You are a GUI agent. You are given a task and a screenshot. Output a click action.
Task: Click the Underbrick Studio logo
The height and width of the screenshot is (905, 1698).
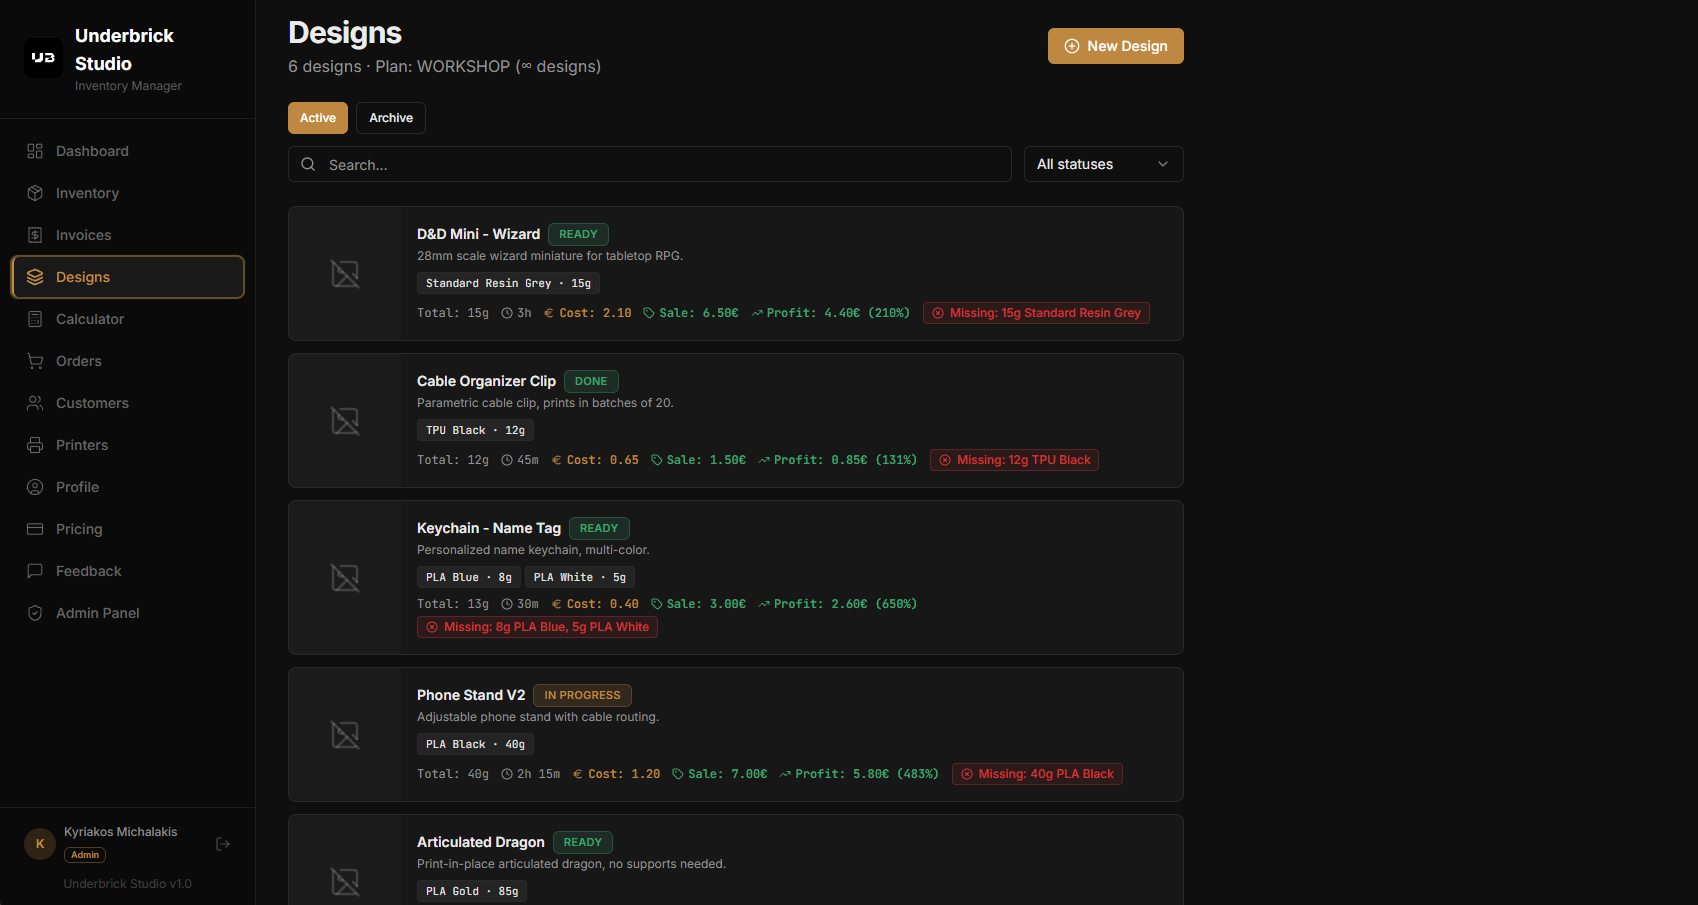pos(43,58)
